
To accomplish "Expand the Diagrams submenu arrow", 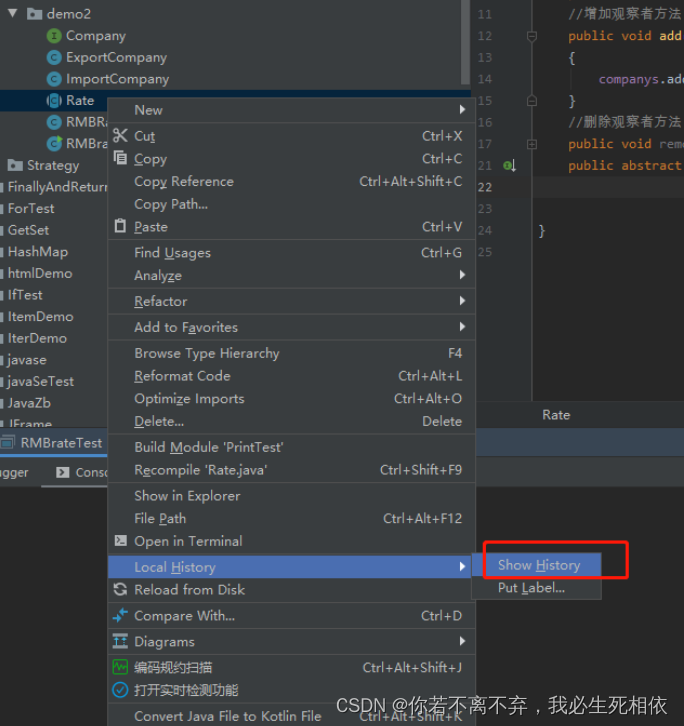I will click(462, 641).
